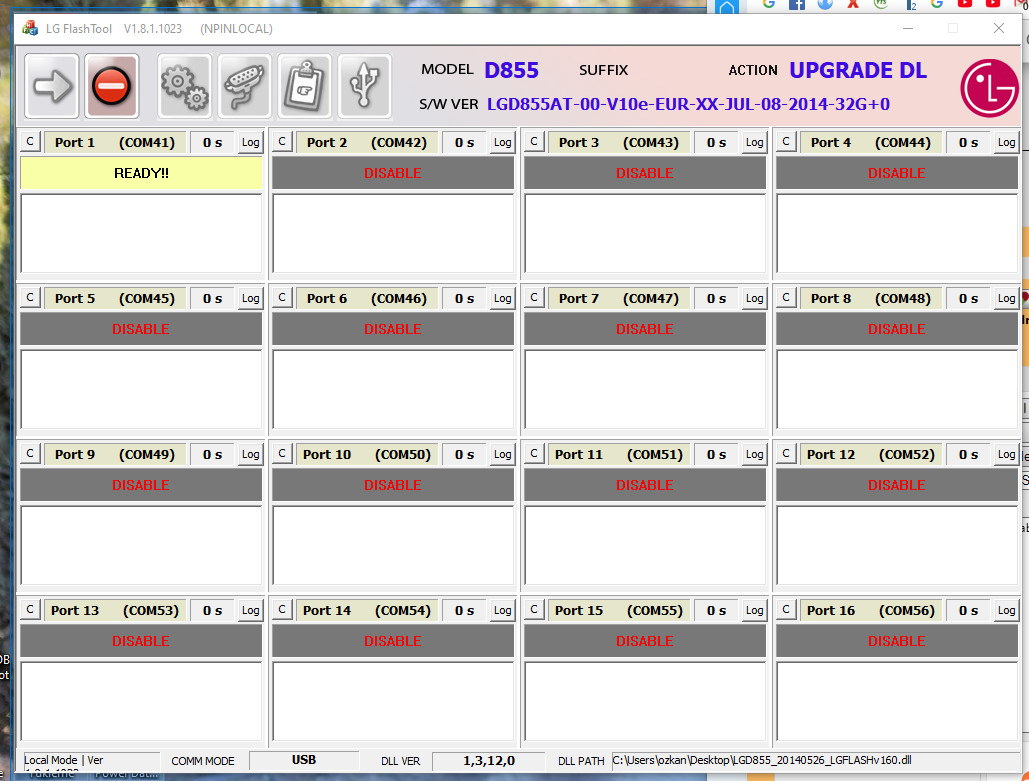Click the C button for Port 1
Image resolution: width=1029 pixels, height=781 pixels.
click(x=30, y=142)
